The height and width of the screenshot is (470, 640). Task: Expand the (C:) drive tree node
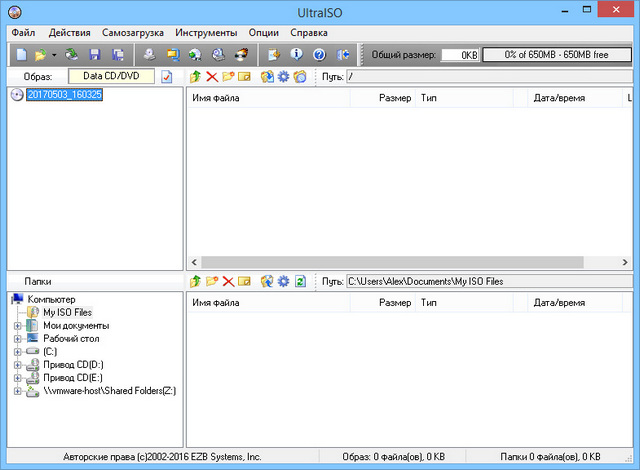(17, 352)
